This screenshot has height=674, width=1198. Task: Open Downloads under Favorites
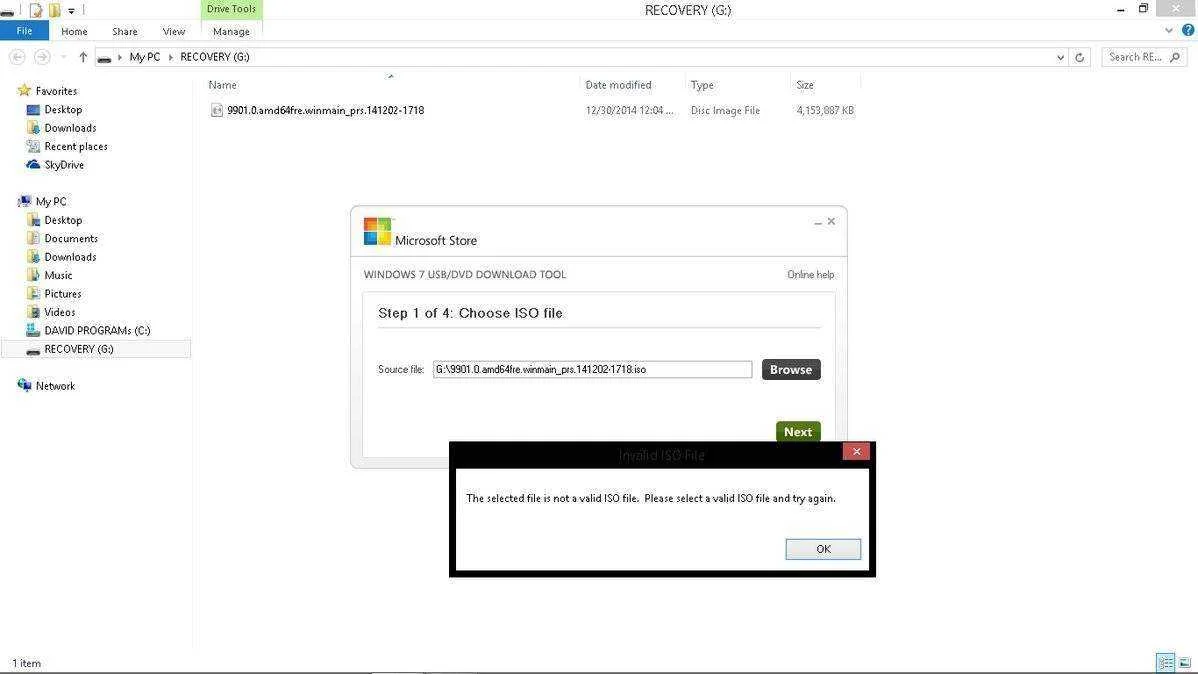70,128
